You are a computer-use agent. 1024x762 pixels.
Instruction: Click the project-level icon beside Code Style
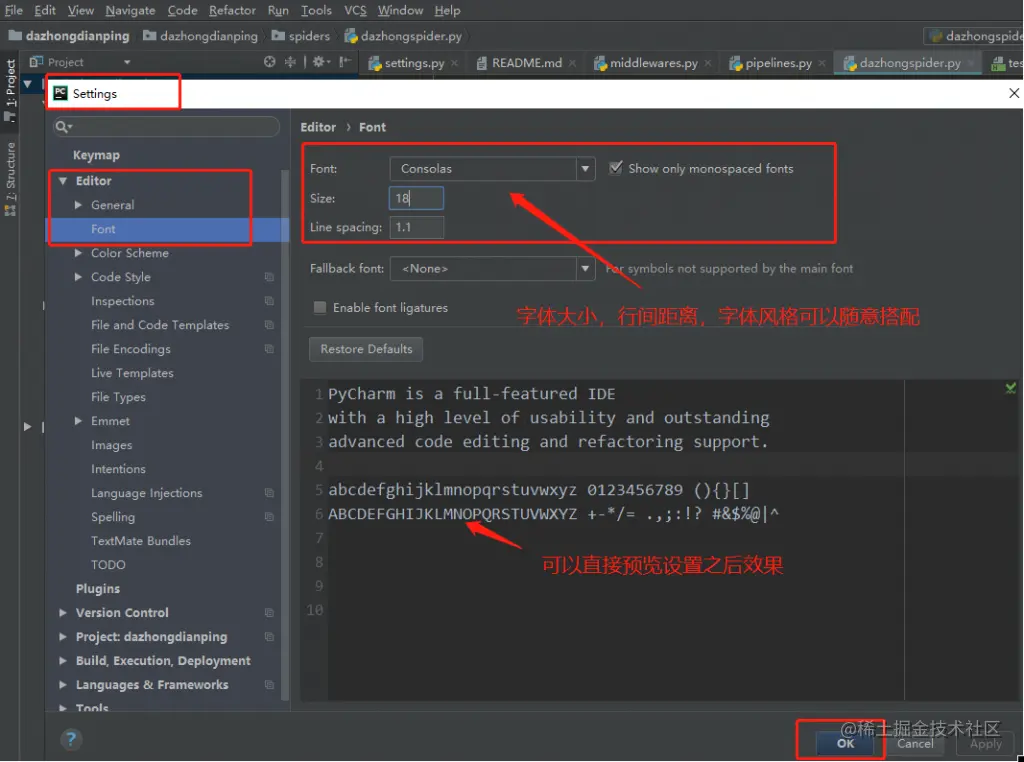(x=269, y=277)
